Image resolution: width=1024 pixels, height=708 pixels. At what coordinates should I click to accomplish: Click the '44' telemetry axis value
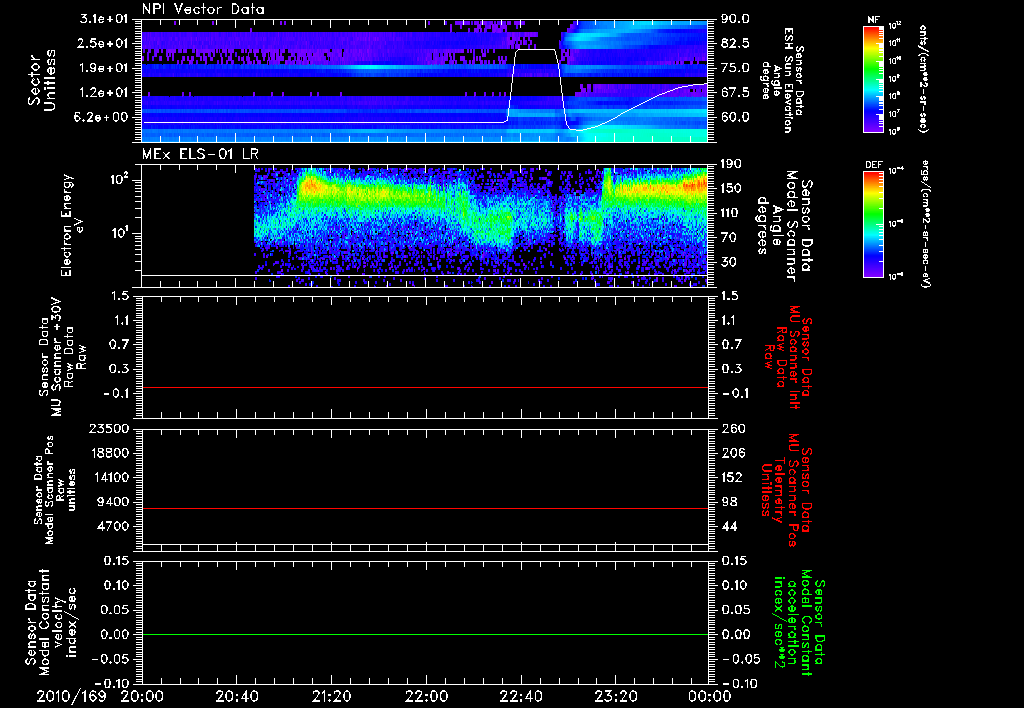729,526
